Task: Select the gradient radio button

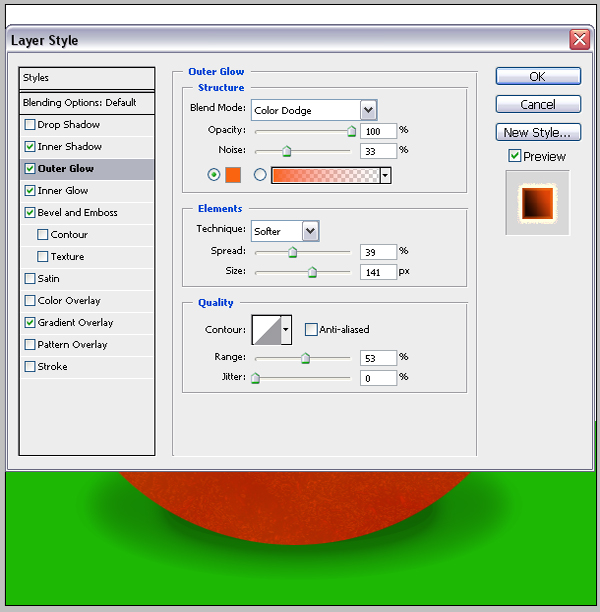Action: pyautogui.click(x=260, y=174)
